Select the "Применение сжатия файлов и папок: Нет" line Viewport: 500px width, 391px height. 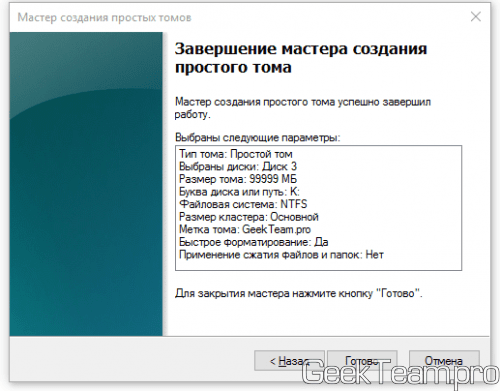pos(281,255)
